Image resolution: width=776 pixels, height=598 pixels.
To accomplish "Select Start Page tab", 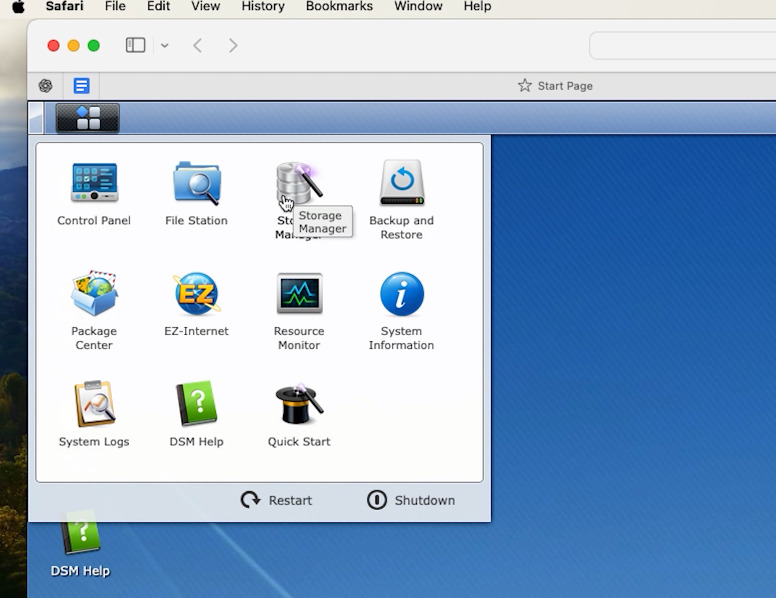I will pyautogui.click(x=555, y=86).
